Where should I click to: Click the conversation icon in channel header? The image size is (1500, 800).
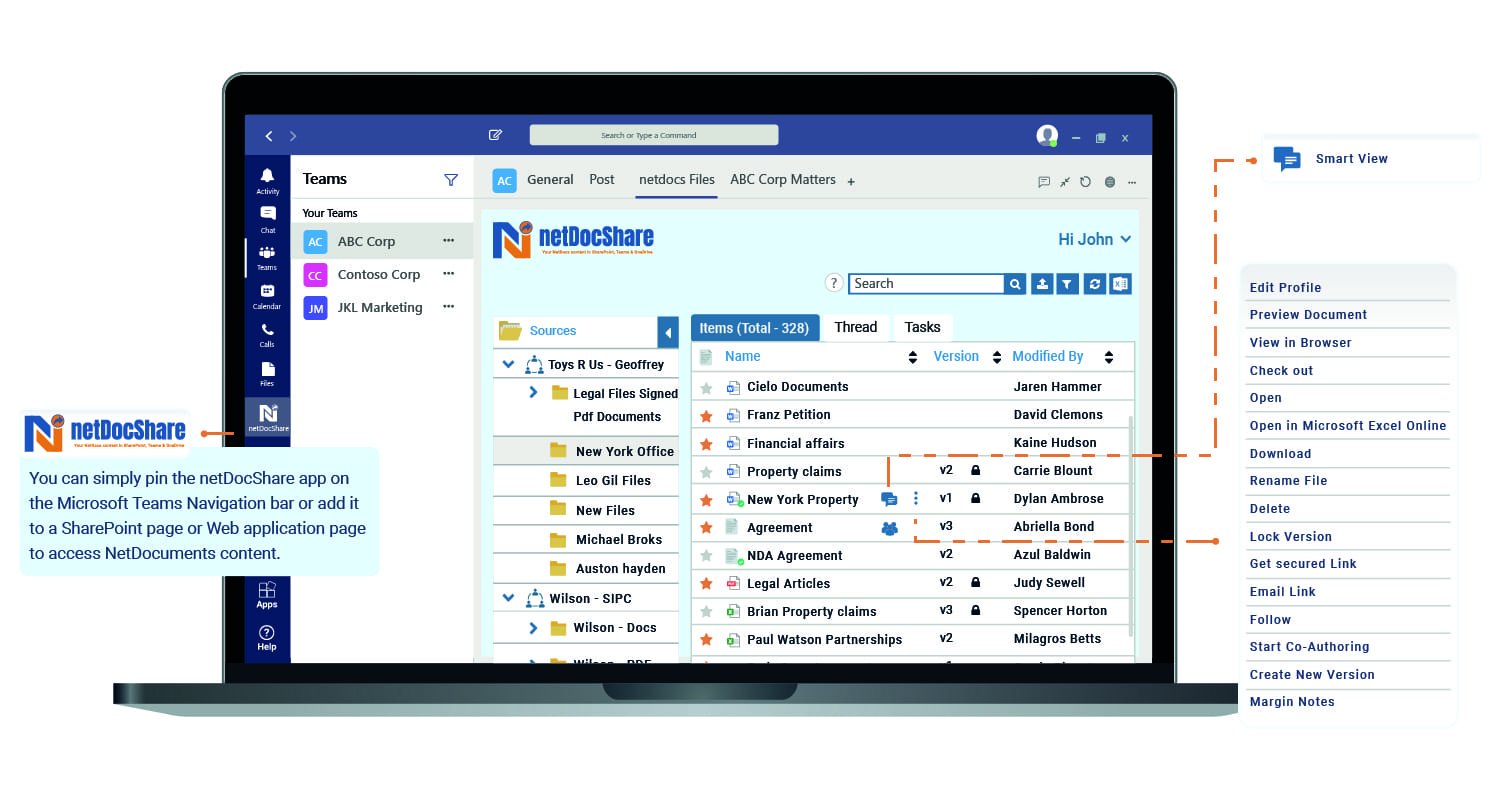click(x=1044, y=182)
